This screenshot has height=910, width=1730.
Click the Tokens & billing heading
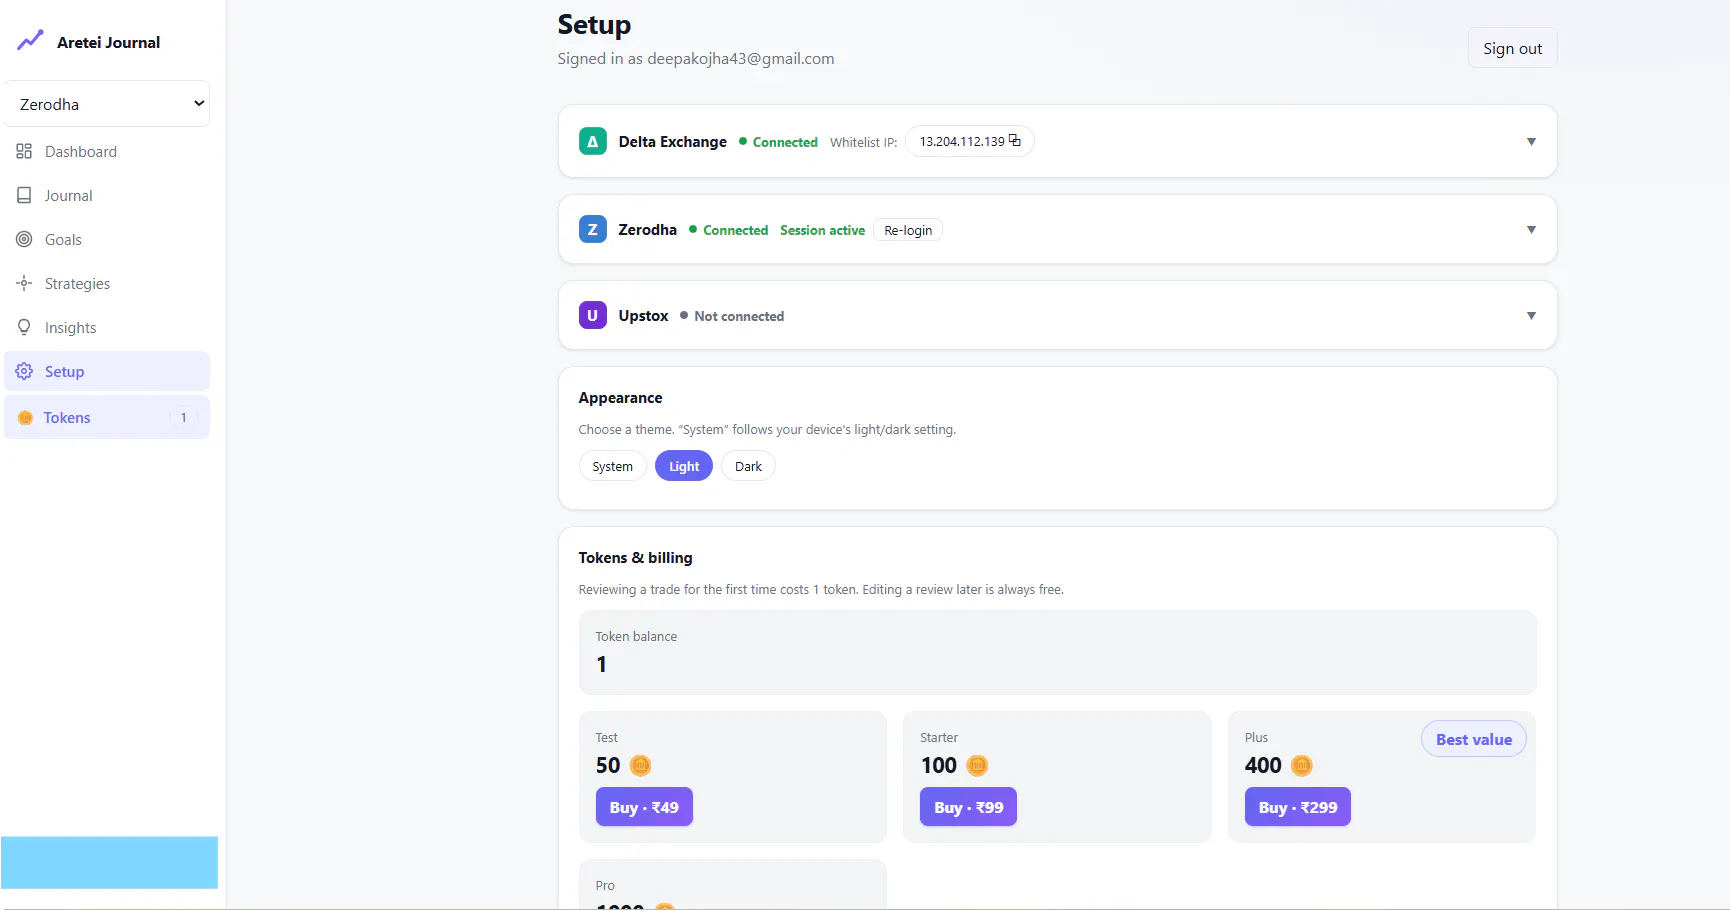(x=635, y=558)
